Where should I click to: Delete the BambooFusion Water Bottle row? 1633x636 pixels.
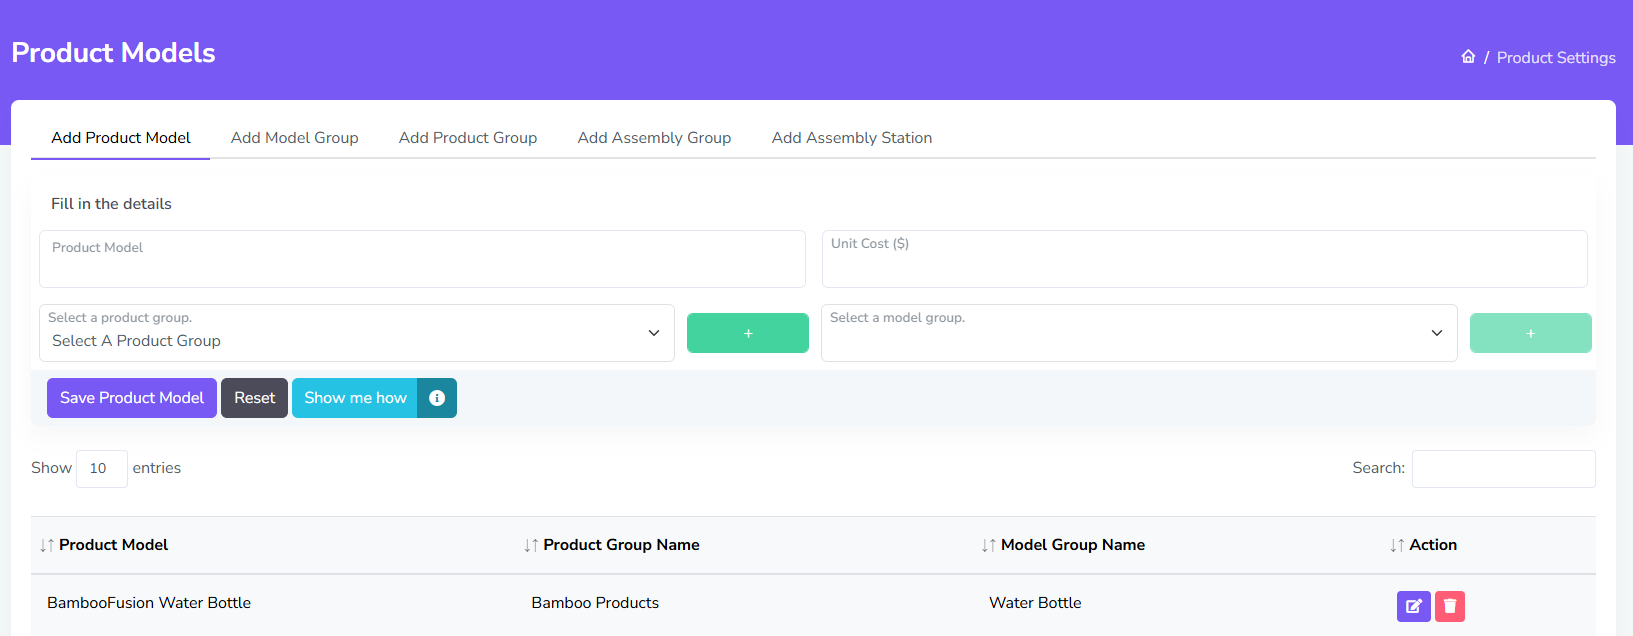click(1449, 606)
